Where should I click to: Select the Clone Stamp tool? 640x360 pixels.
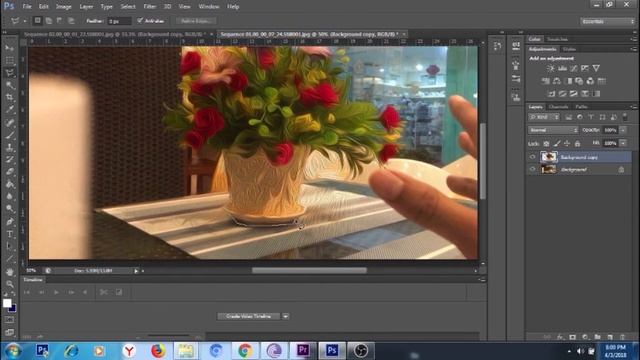point(10,147)
